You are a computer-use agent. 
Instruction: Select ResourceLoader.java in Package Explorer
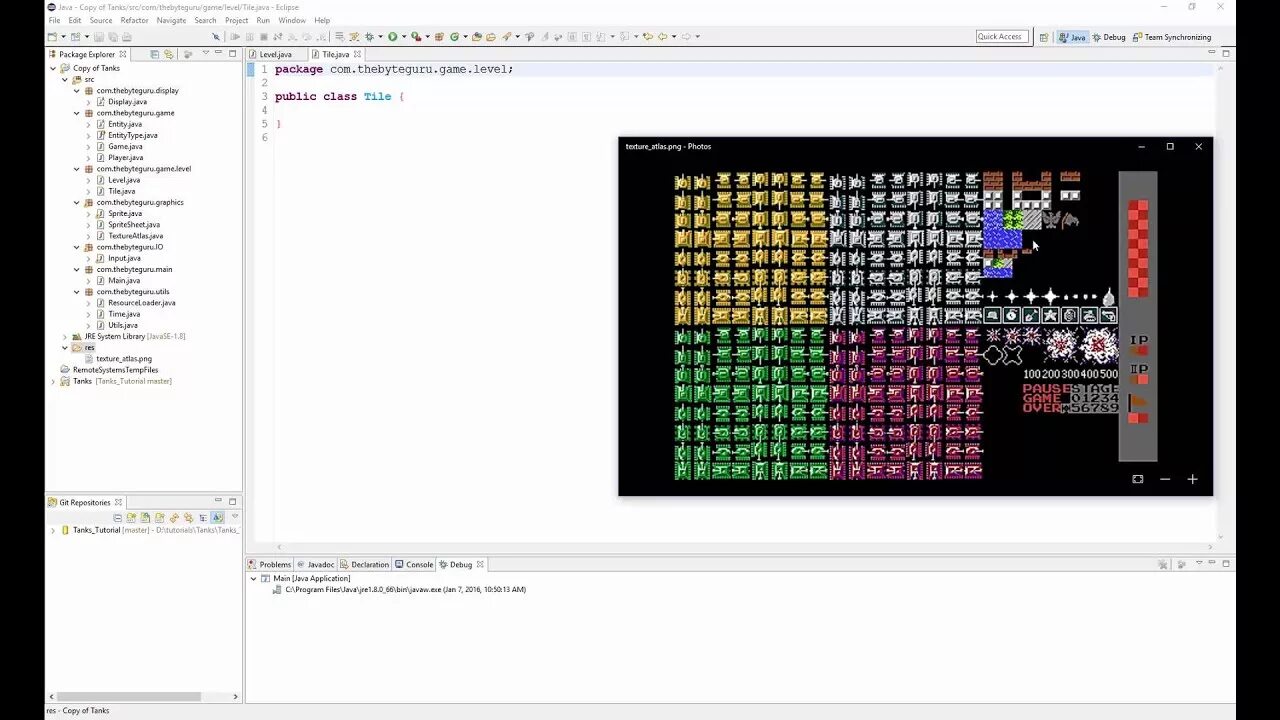141,303
